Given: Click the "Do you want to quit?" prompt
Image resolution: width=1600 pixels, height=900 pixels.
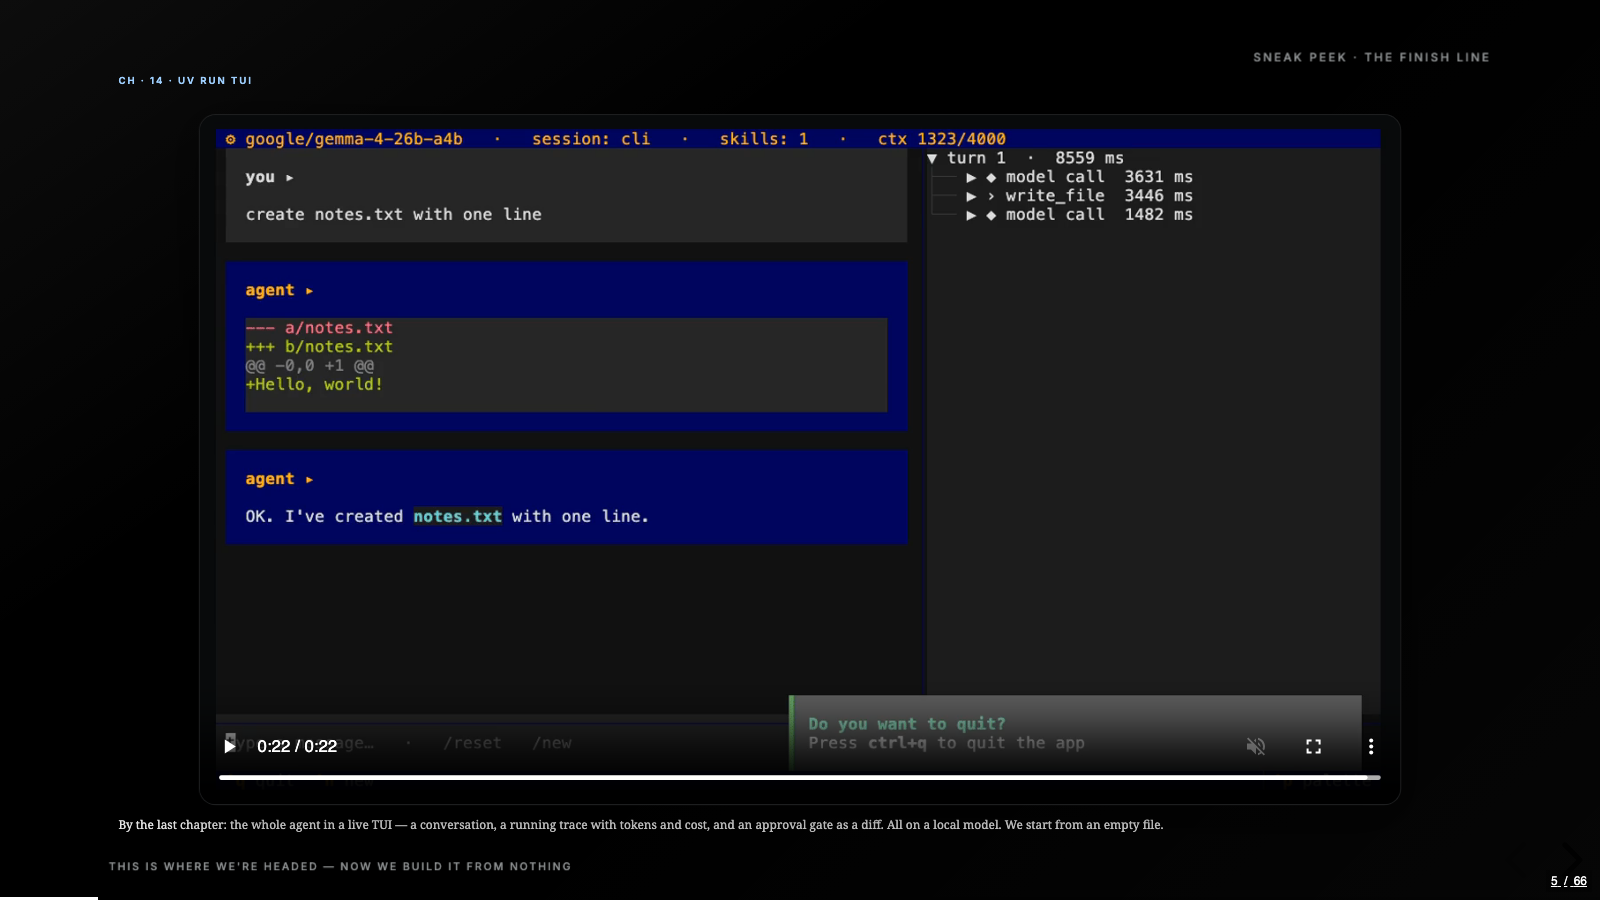Looking at the screenshot, I should coord(907,724).
